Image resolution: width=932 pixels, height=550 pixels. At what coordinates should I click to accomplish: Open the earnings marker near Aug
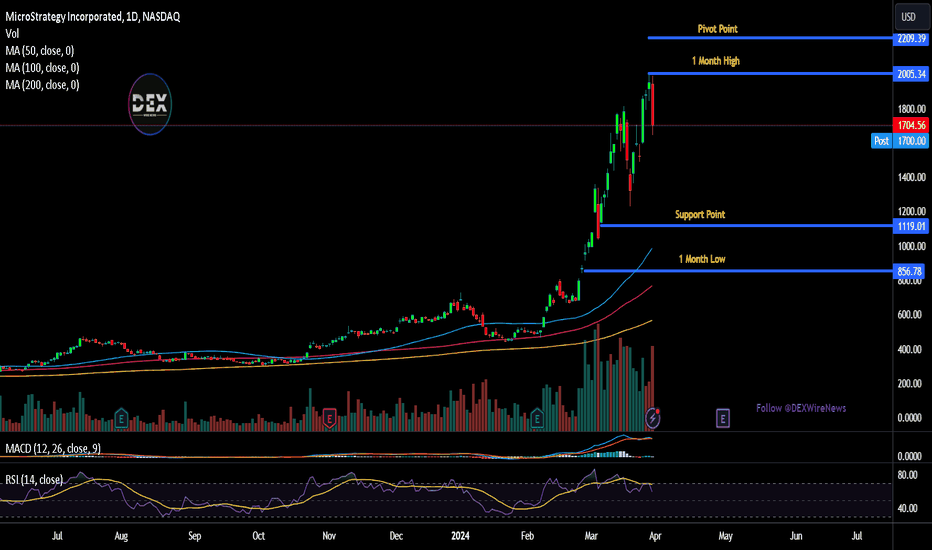click(121, 419)
